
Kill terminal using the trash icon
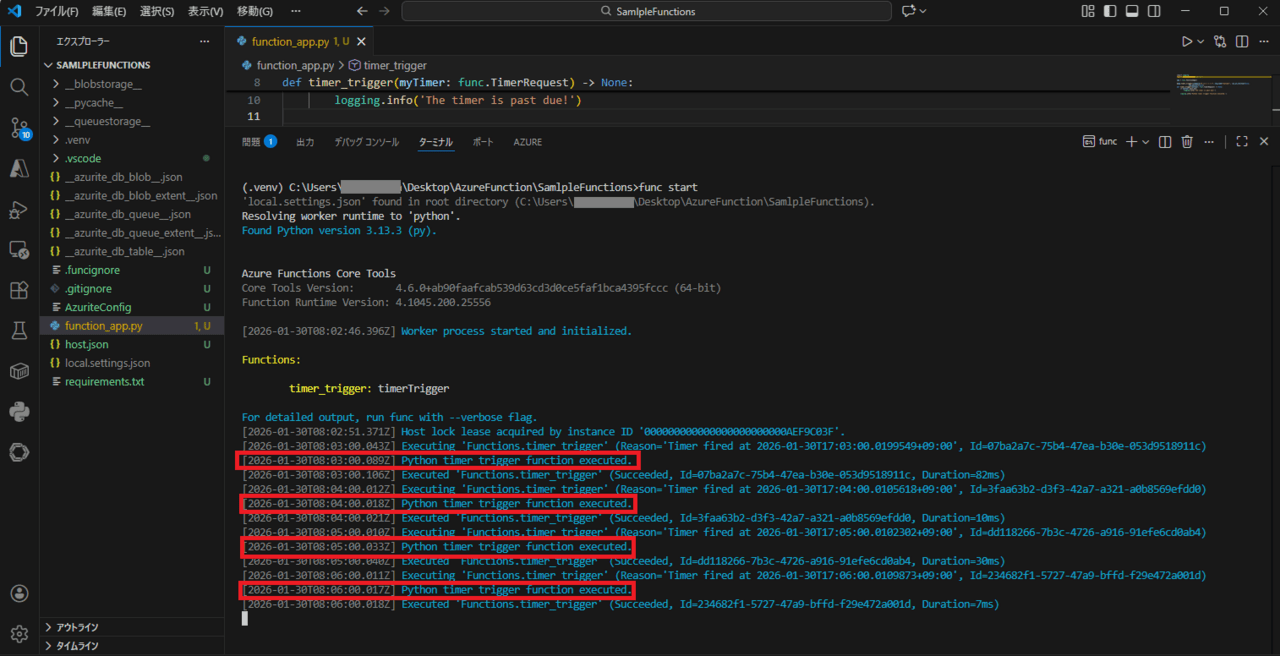[x=1187, y=142]
